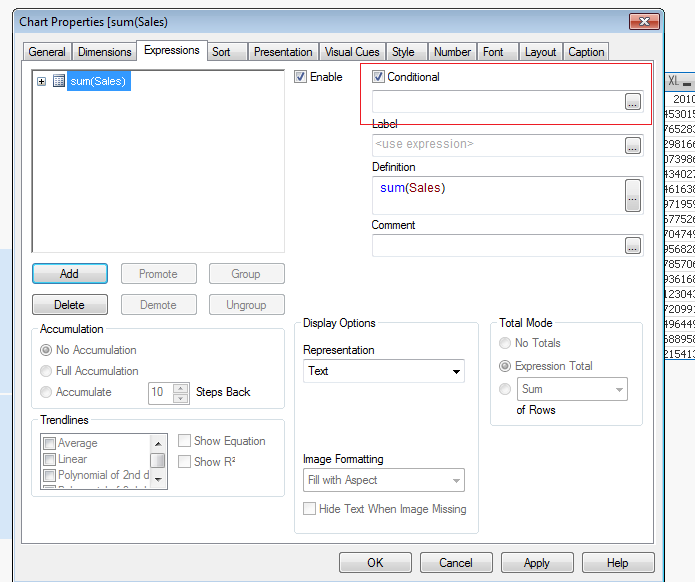This screenshot has height=582, width=695.
Task: Check the Average trendline option
Action: click(x=49, y=443)
